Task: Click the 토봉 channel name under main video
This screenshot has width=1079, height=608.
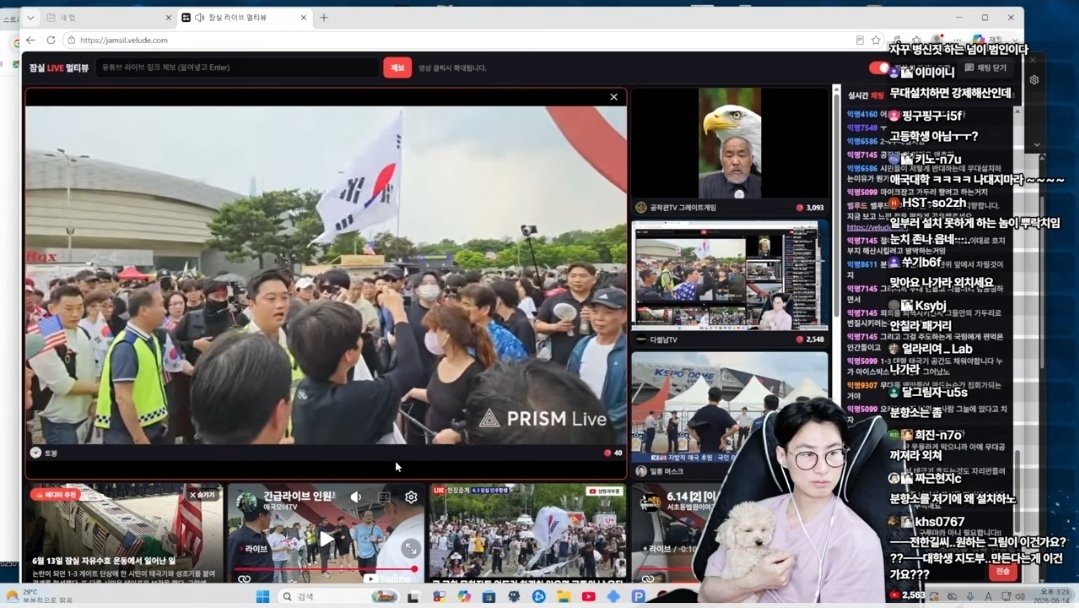Action: click(x=51, y=453)
